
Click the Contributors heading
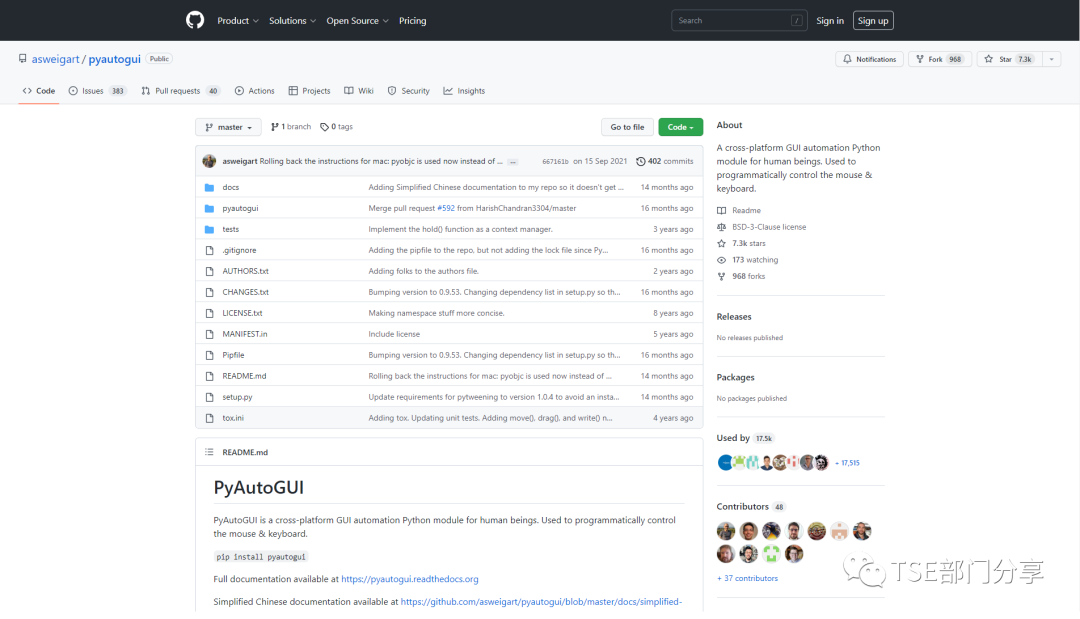tap(742, 507)
